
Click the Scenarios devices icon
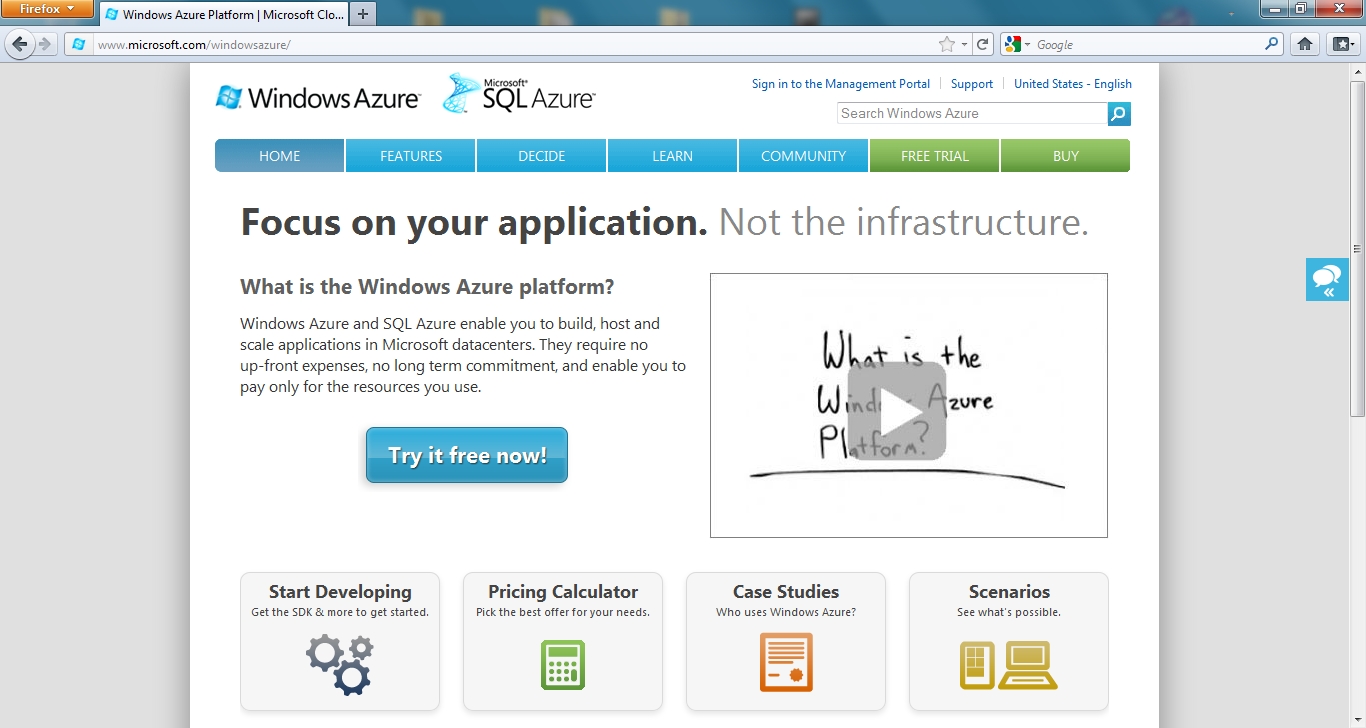pos(1008,665)
